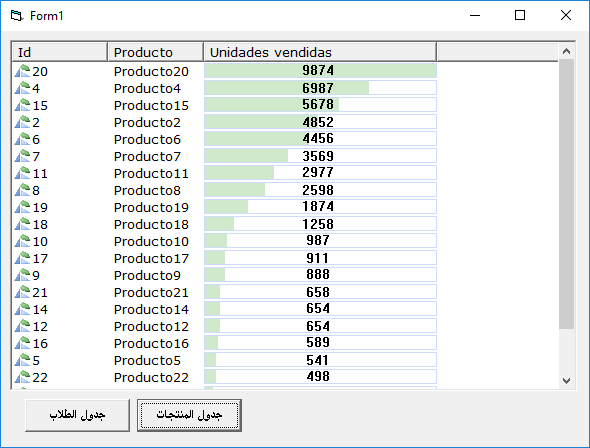The height and width of the screenshot is (448, 590).
Task: Click the 6987 progress bar
Action: tap(320, 88)
